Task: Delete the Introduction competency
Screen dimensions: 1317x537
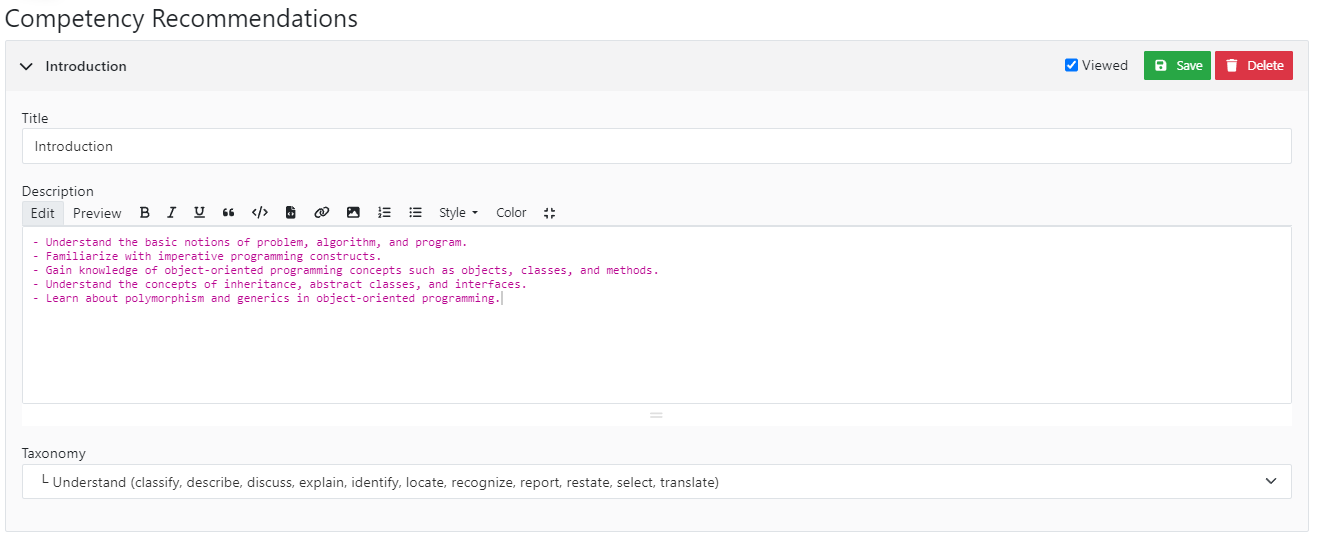Action: pos(1254,66)
